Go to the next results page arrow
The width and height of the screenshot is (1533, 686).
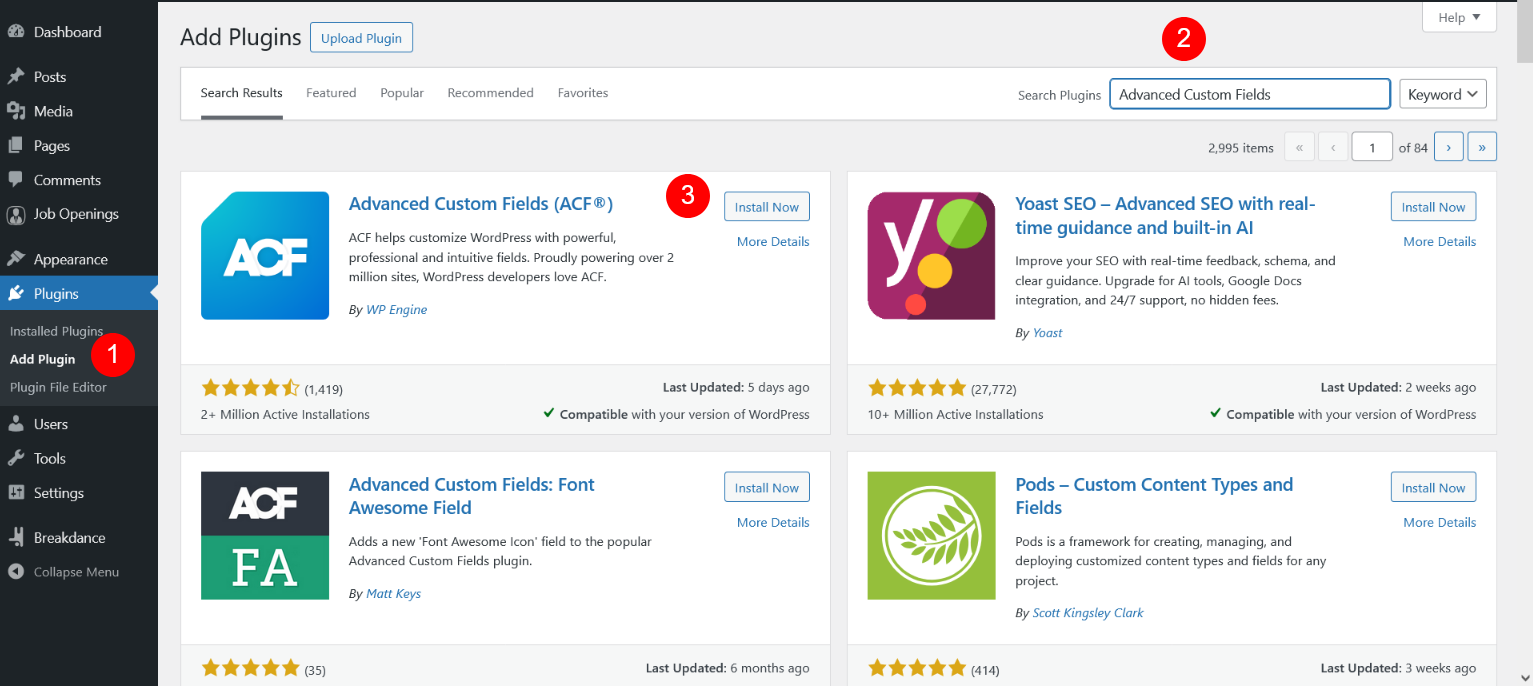[x=1449, y=147]
